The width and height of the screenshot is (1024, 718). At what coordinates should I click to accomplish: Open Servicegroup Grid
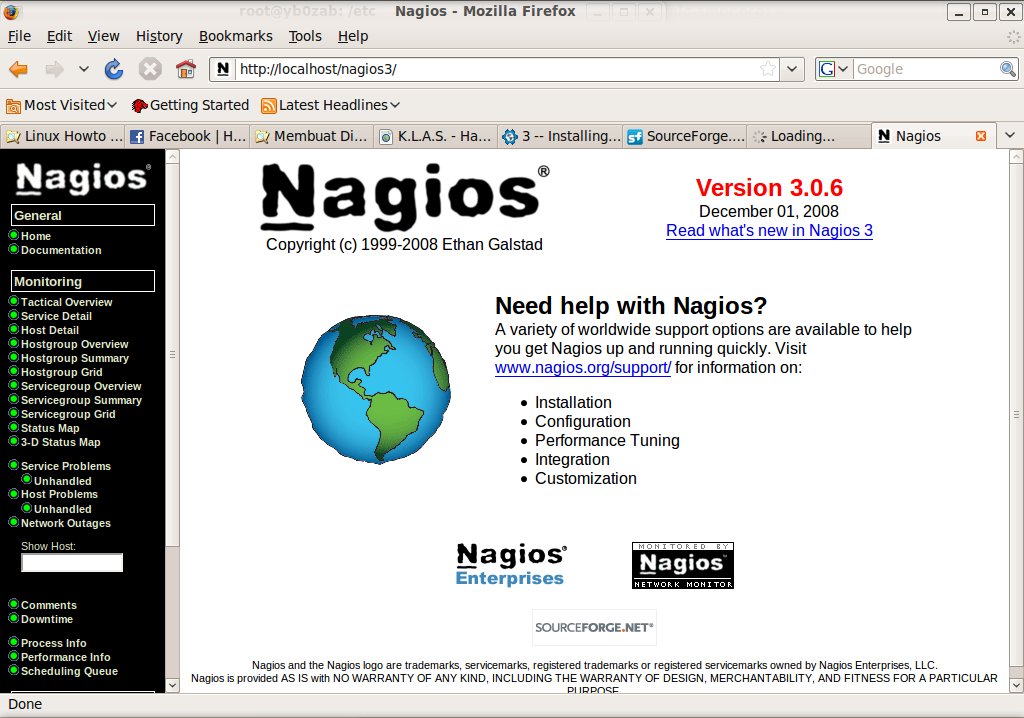[68, 414]
